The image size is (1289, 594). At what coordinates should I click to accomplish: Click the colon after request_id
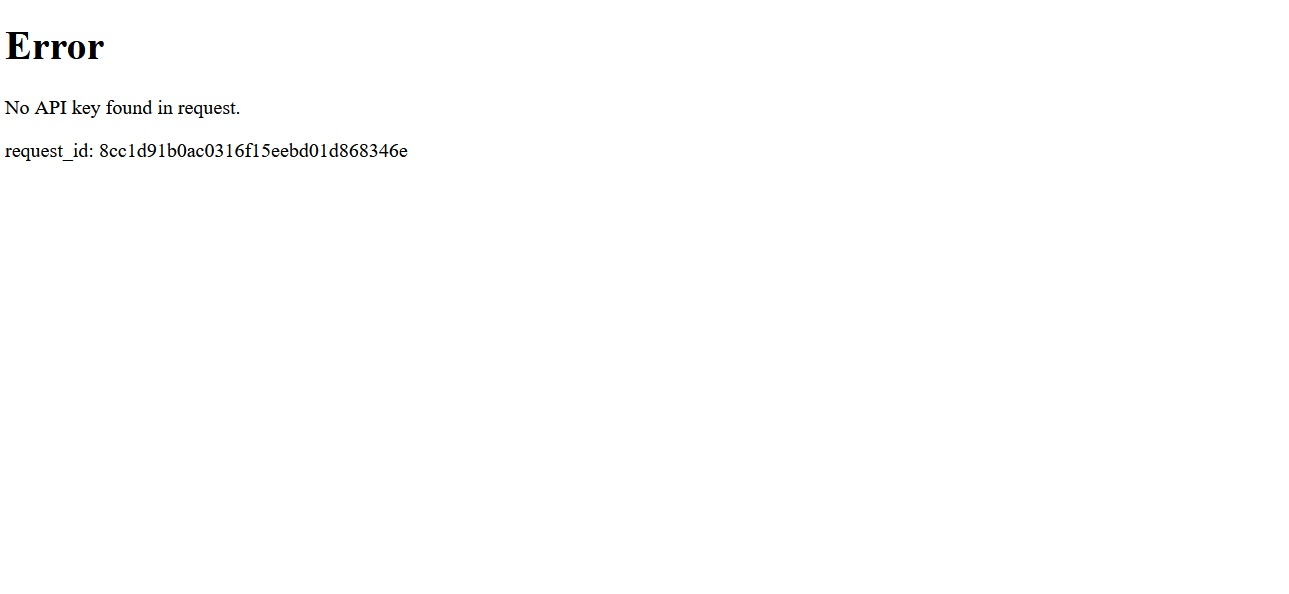tap(91, 153)
